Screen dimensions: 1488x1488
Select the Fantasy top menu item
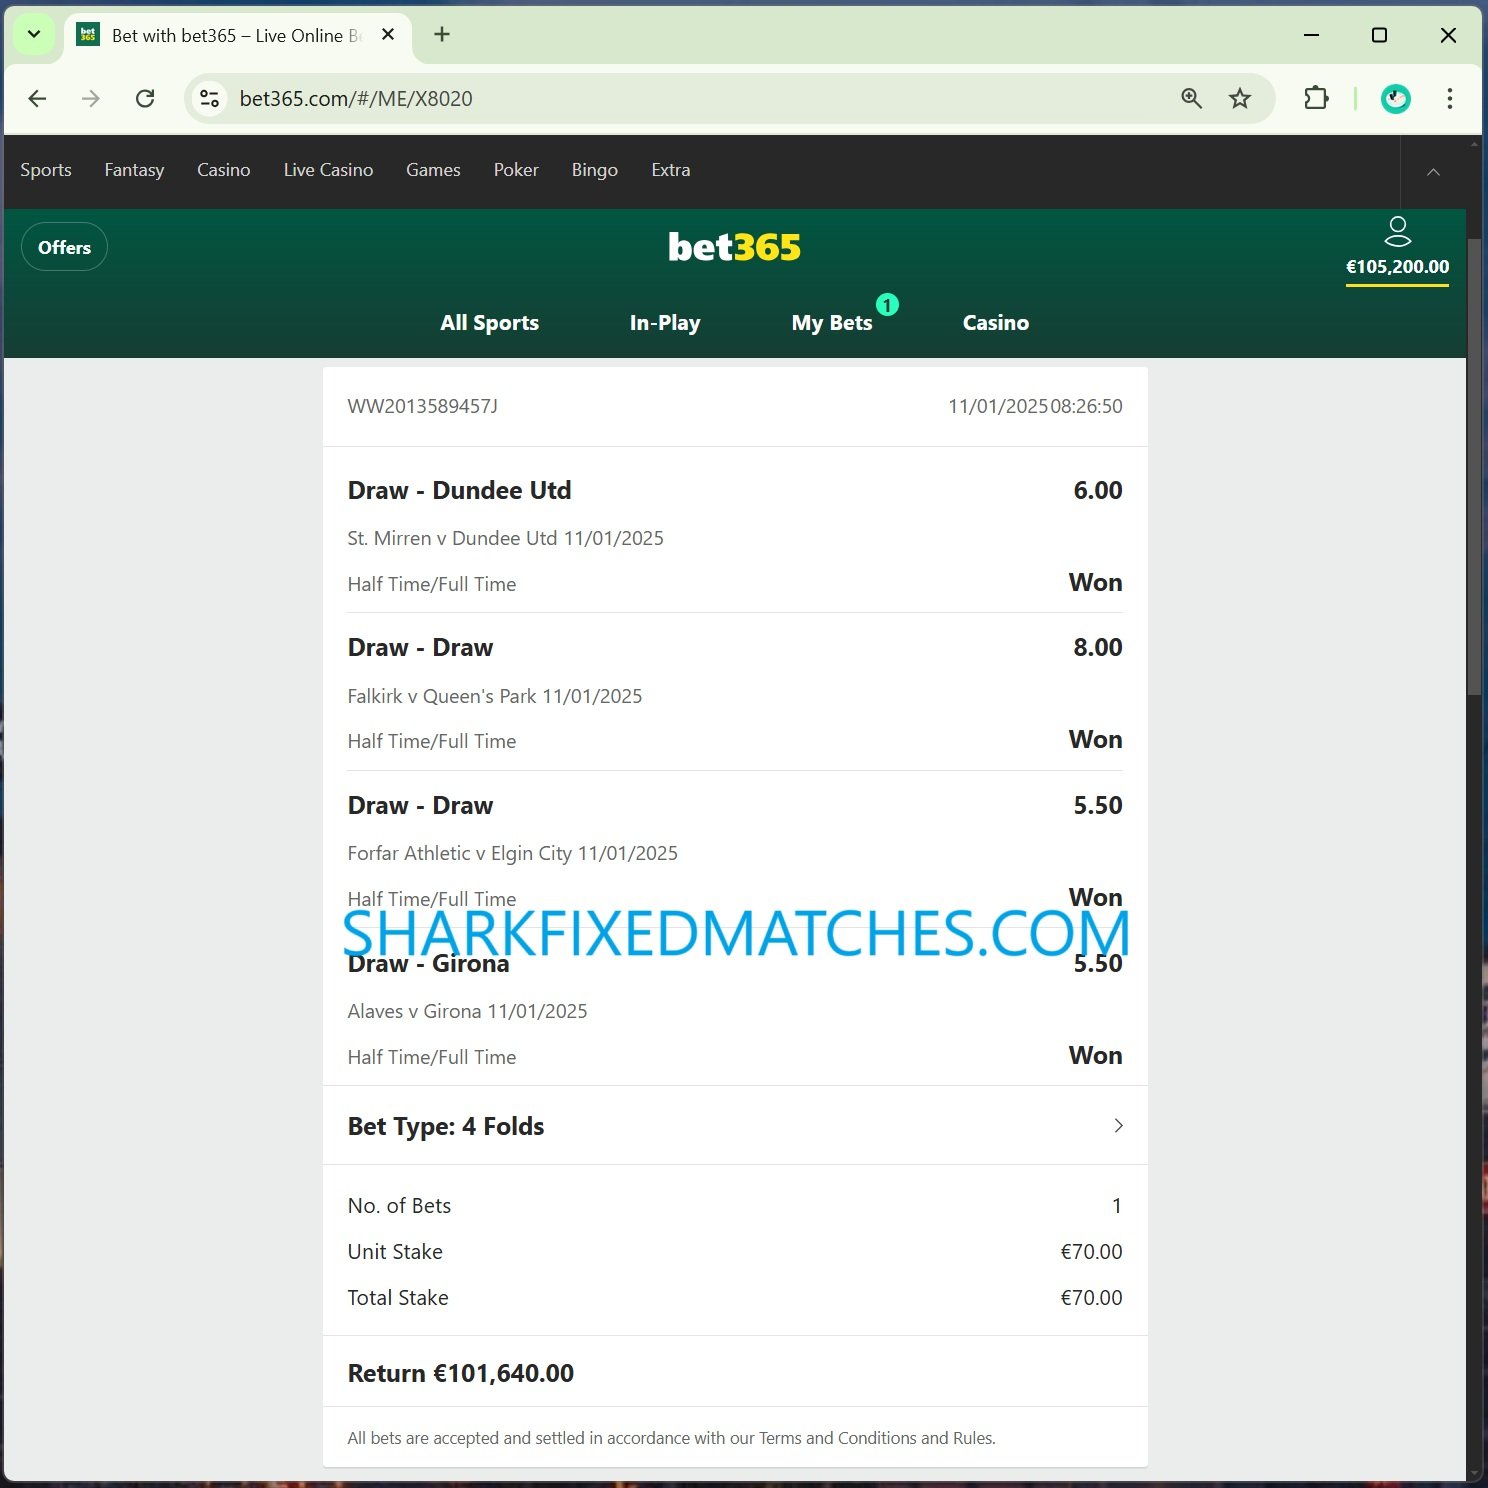(x=134, y=170)
